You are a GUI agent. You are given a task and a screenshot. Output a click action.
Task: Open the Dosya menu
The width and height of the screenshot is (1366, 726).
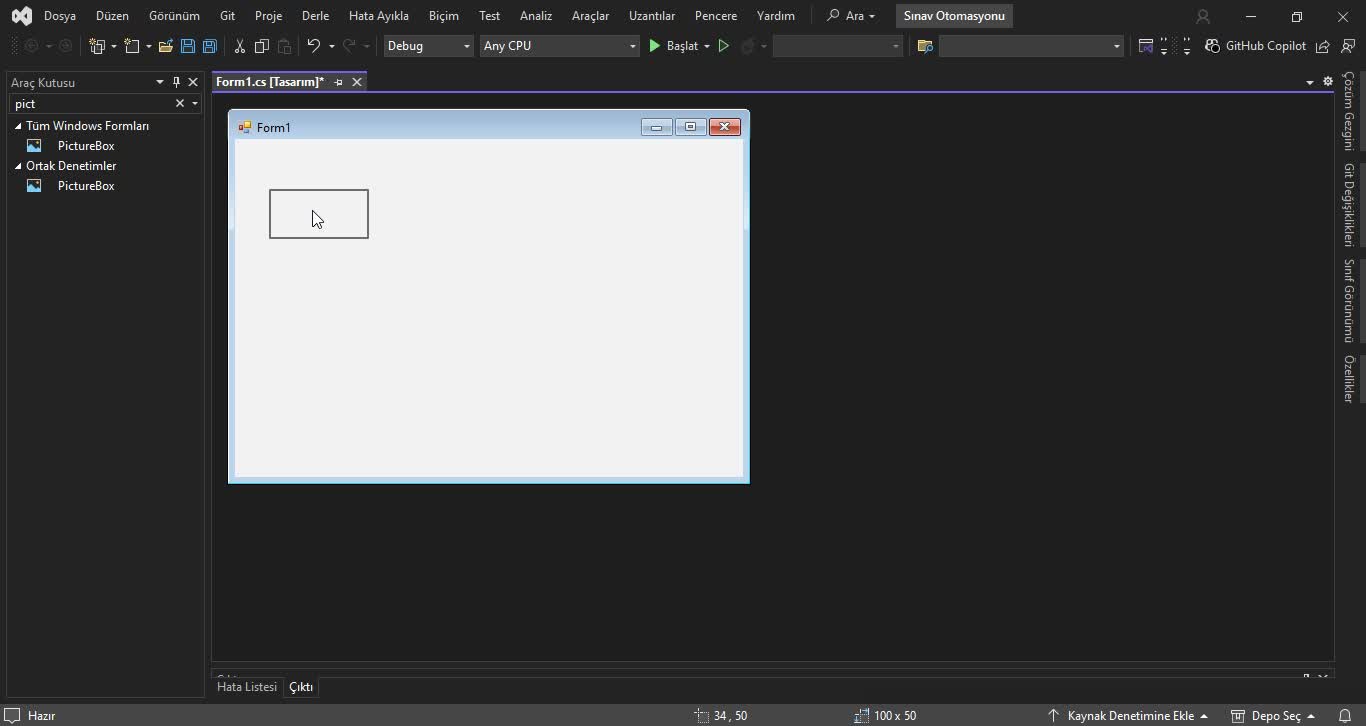point(60,16)
